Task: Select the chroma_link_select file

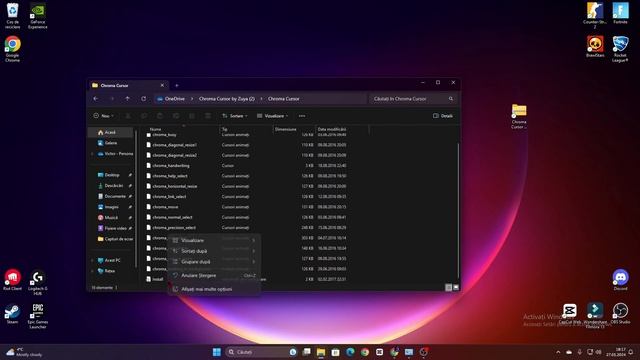Action: coord(169,197)
